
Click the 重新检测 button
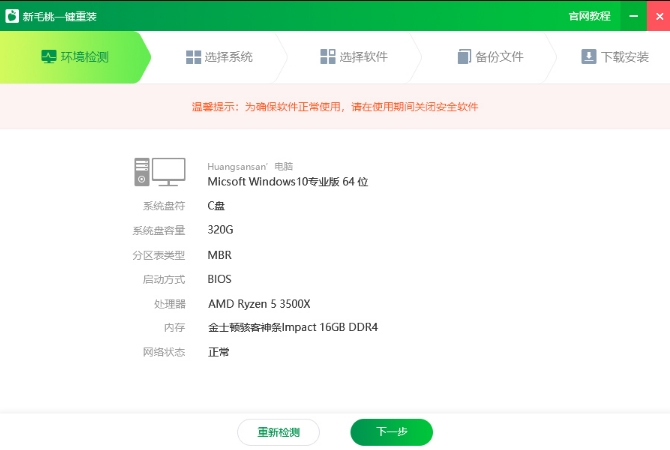(279, 432)
